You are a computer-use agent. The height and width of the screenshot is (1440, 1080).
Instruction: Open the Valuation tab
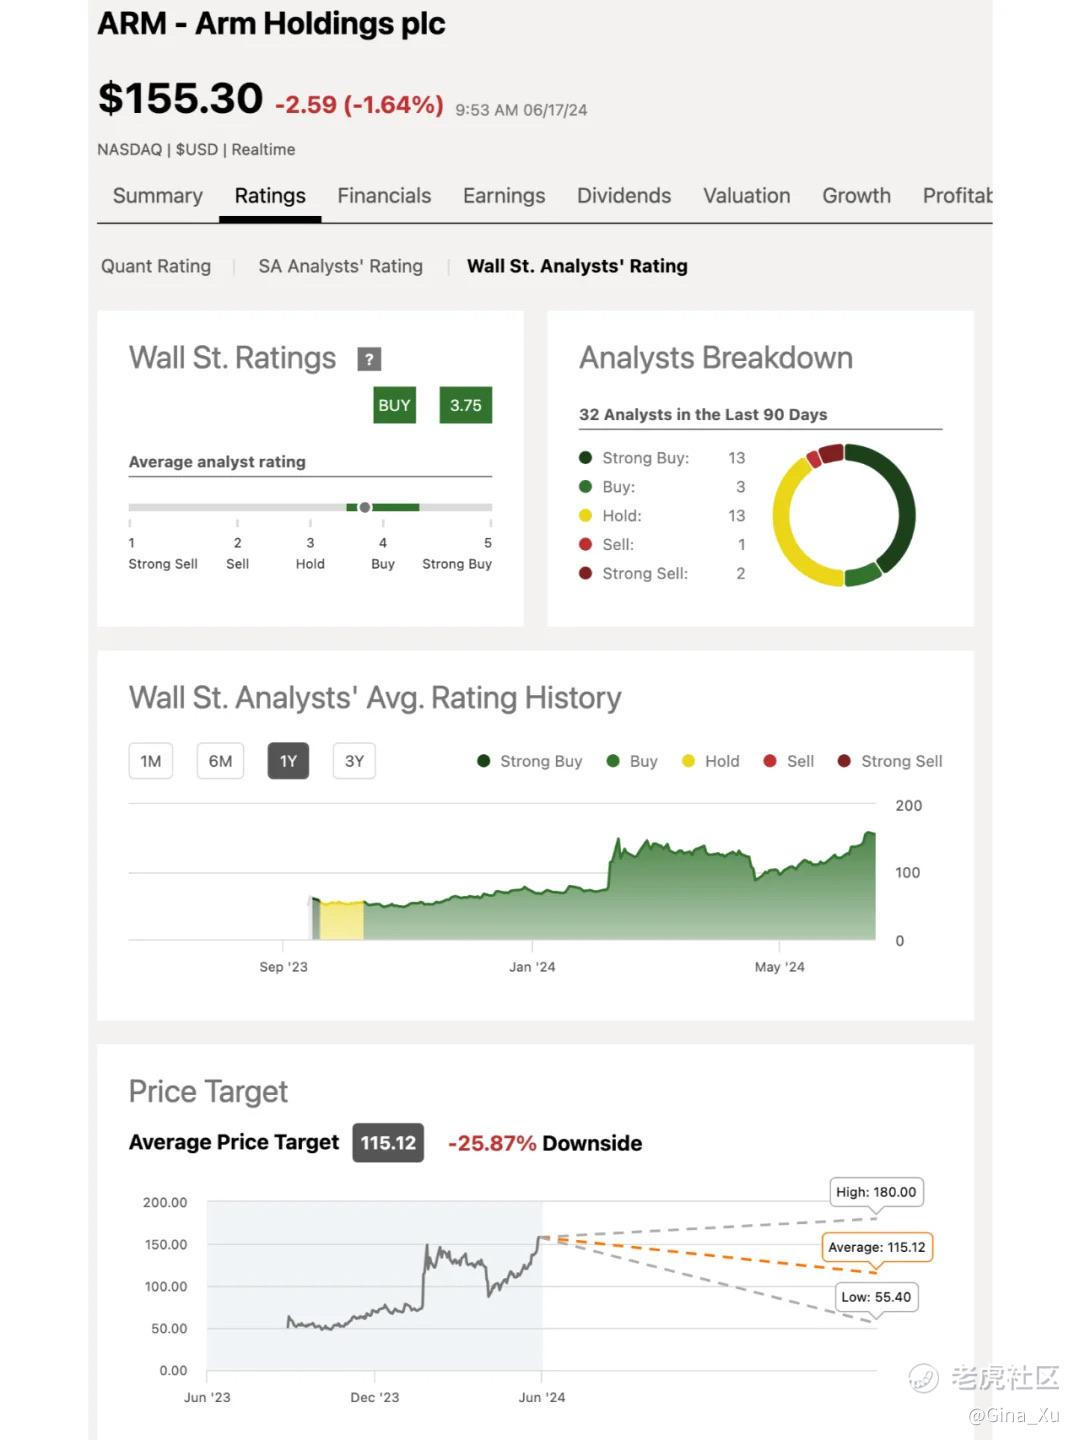(747, 196)
